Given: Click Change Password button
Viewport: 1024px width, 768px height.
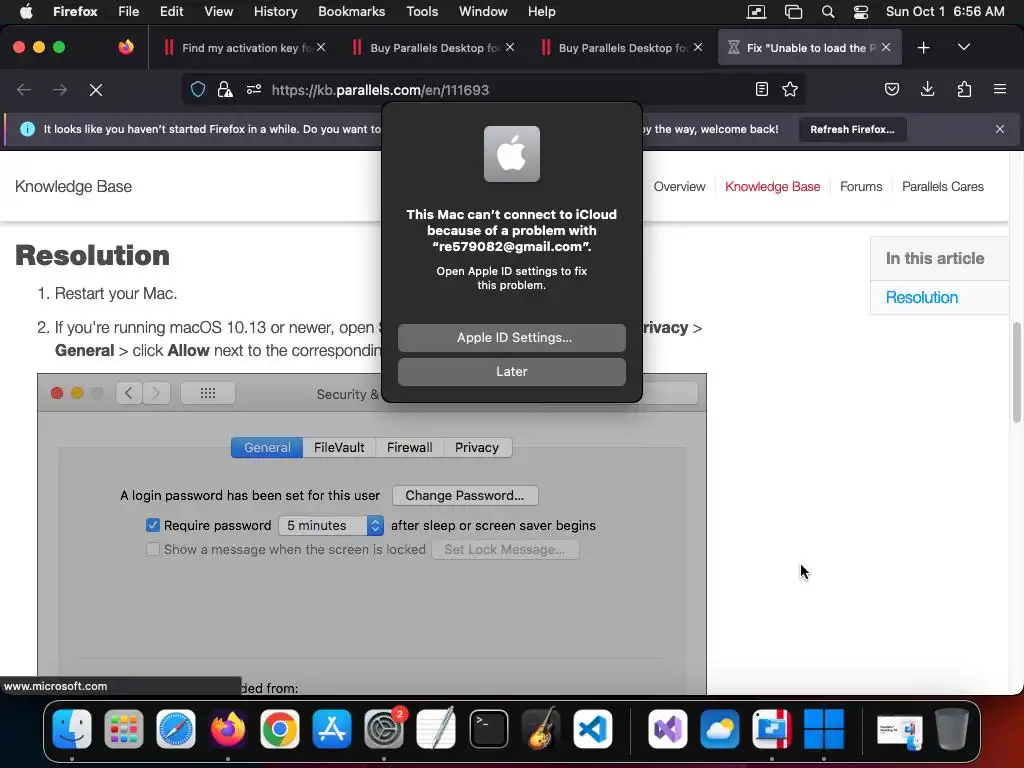Looking at the screenshot, I should click(465, 495).
